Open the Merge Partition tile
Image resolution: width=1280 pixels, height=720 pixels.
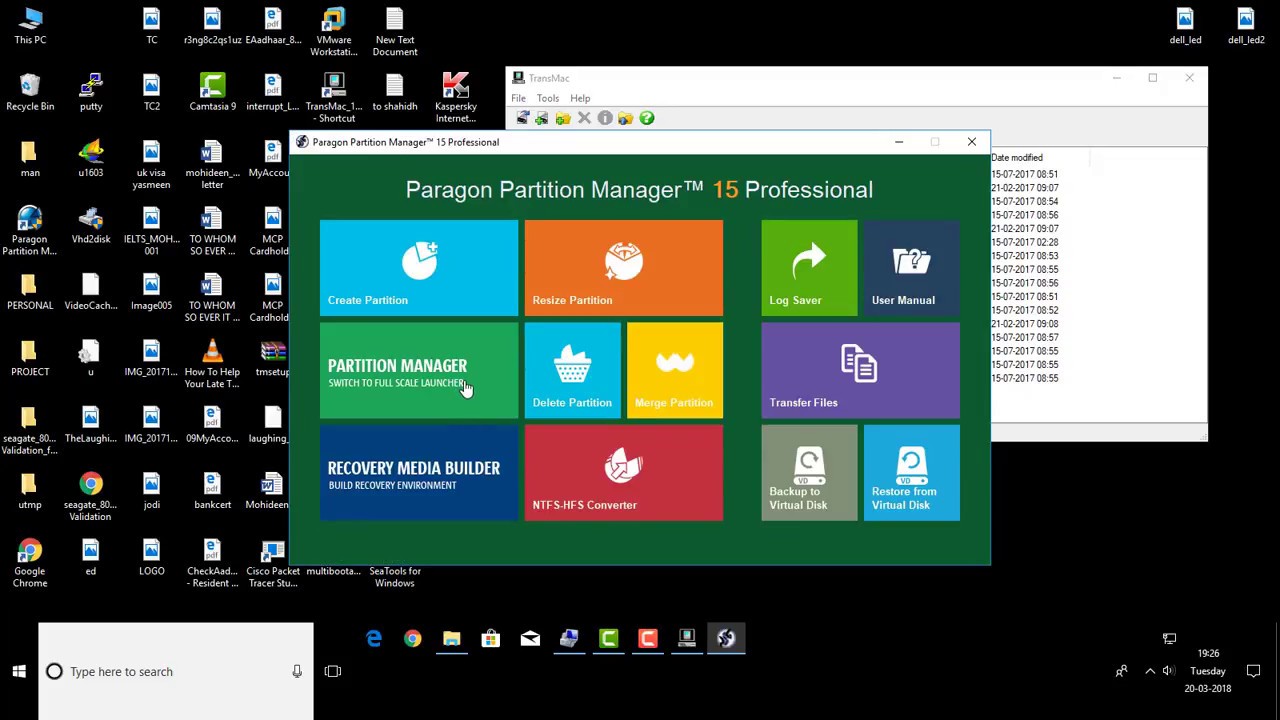(x=674, y=371)
